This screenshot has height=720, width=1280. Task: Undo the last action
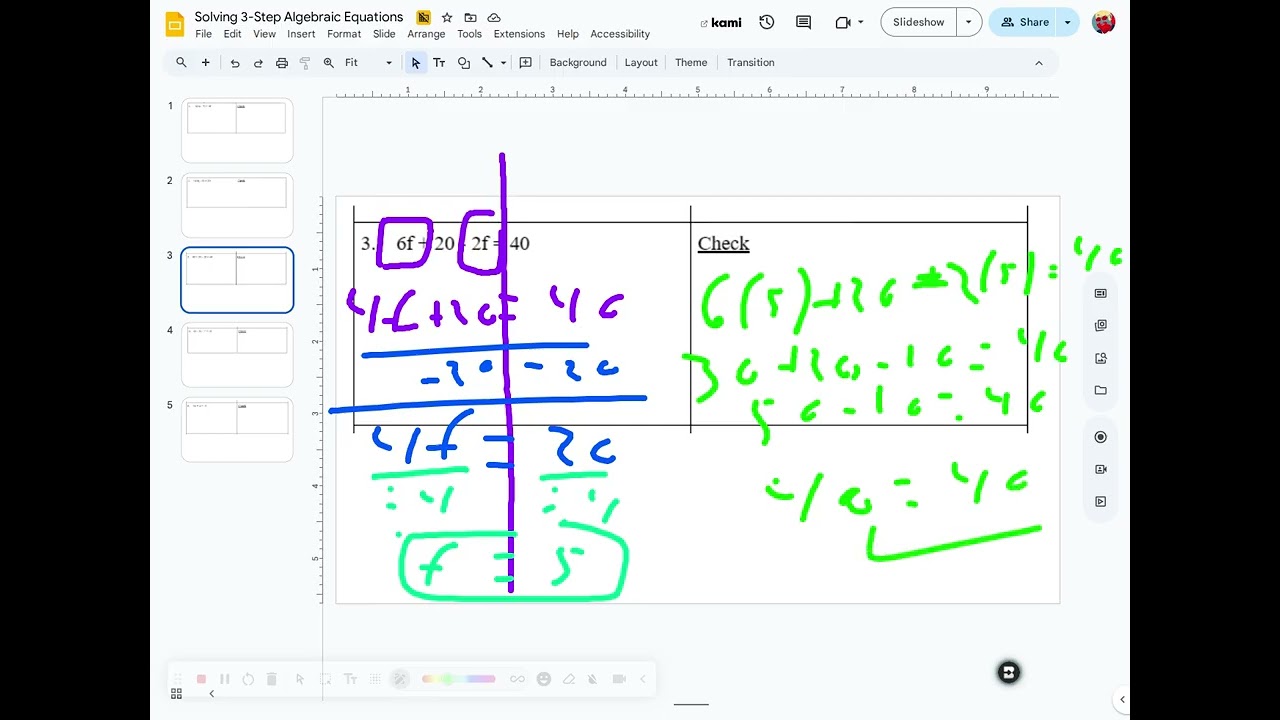coord(235,63)
